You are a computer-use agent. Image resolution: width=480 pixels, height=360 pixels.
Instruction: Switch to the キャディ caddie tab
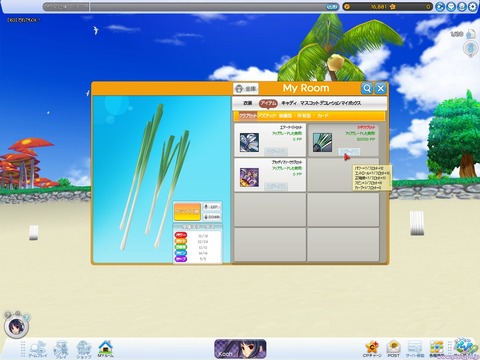pyautogui.click(x=288, y=103)
